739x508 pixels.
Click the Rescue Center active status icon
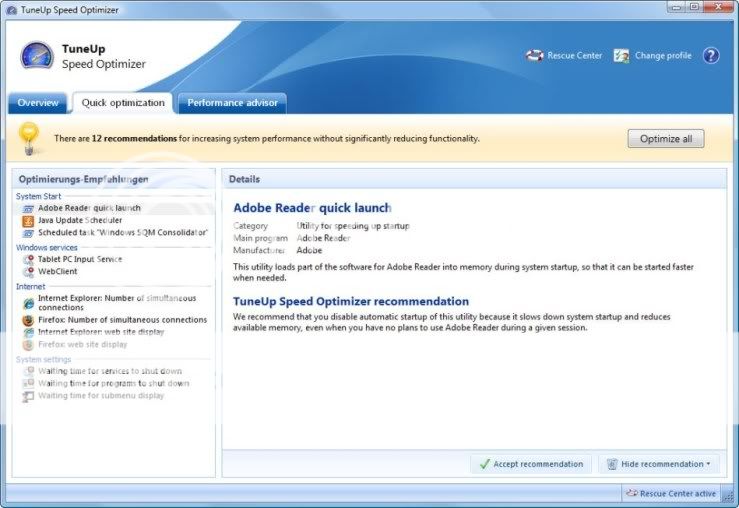point(632,493)
